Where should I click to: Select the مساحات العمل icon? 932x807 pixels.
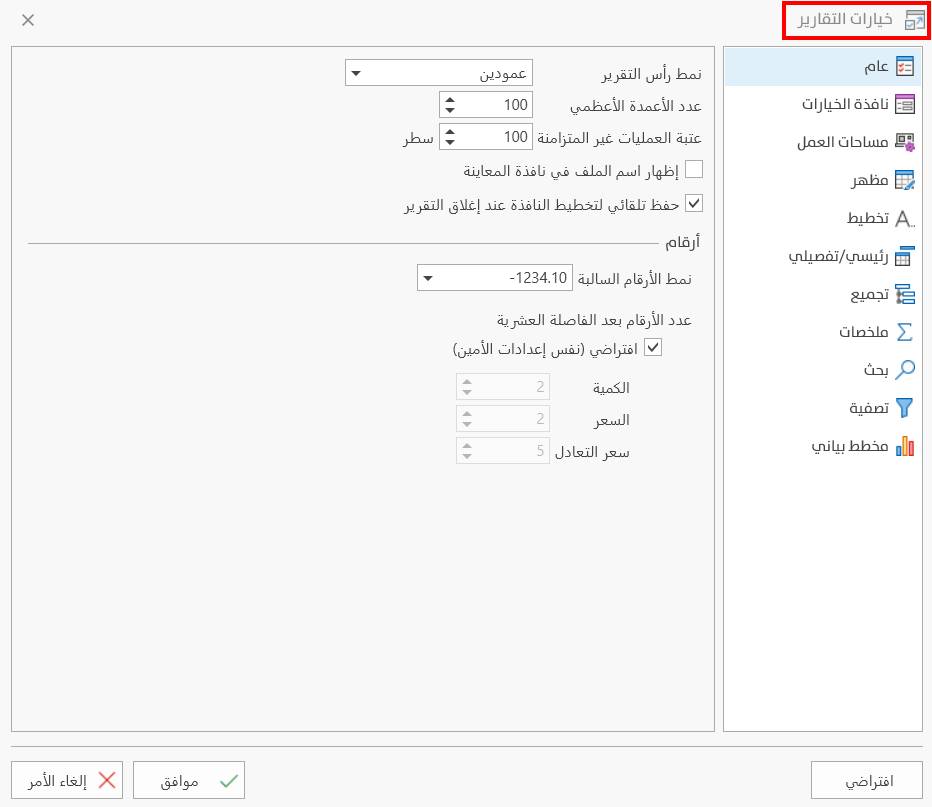tap(905, 142)
